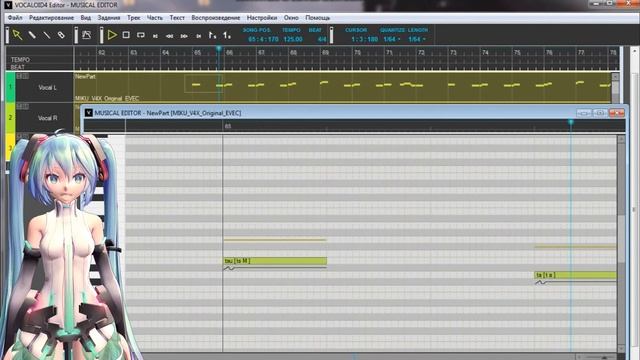Click playhead marker in the track ruler
Screen dimensions: 640x360
219,49
